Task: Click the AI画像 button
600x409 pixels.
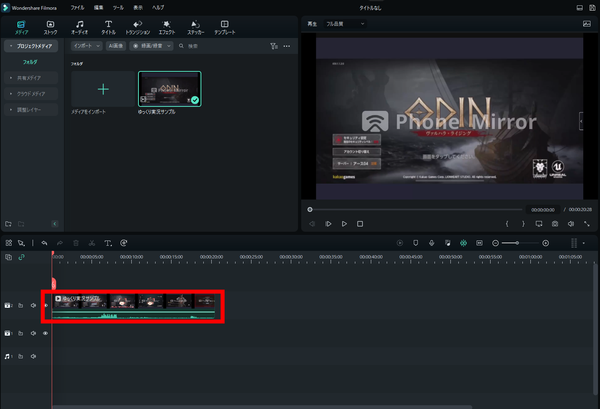Action: pos(116,46)
